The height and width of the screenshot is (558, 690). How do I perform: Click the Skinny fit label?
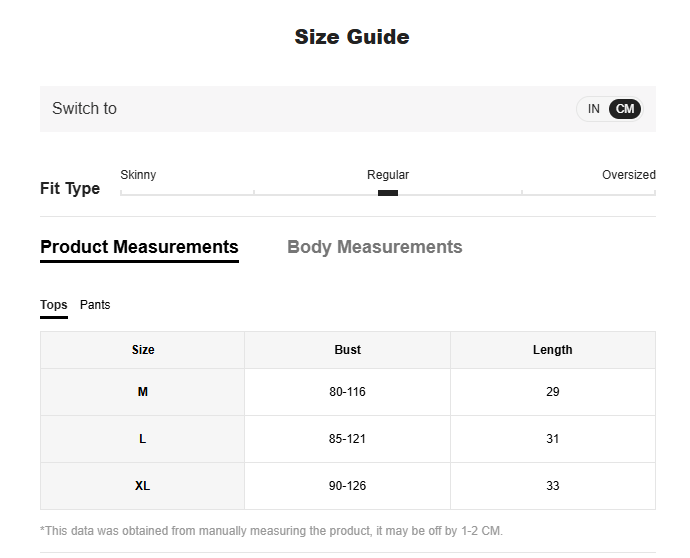coord(138,175)
